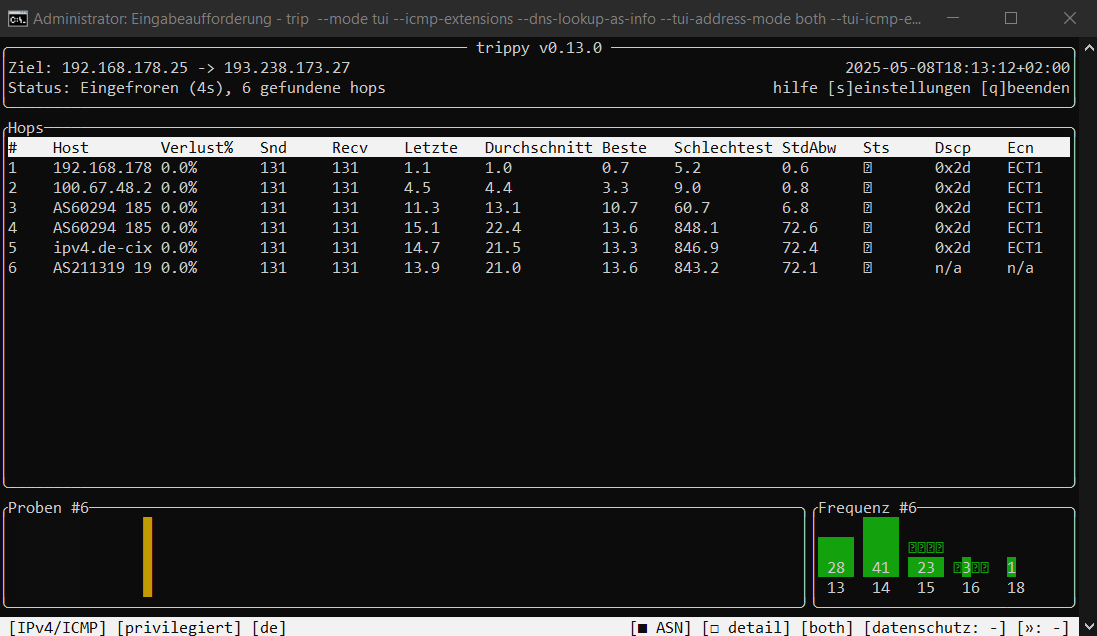
Task: Click worst latency value 846.9
Action: pyautogui.click(x=696, y=248)
